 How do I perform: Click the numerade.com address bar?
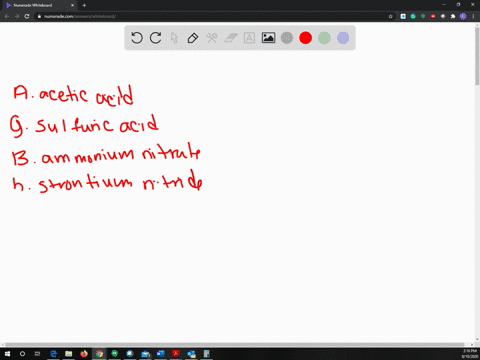tap(213, 16)
